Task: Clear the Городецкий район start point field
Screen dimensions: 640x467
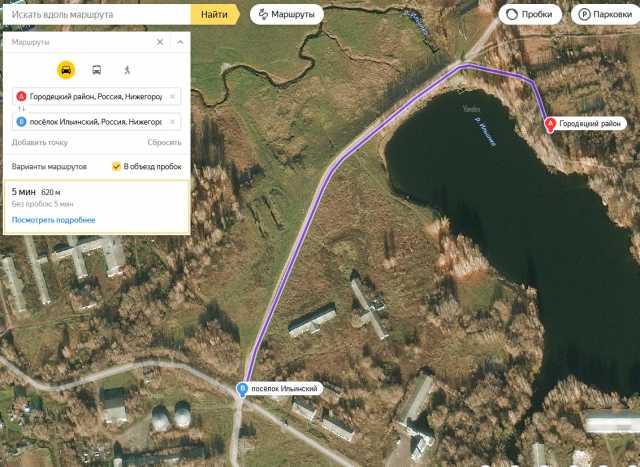Action: click(172, 96)
